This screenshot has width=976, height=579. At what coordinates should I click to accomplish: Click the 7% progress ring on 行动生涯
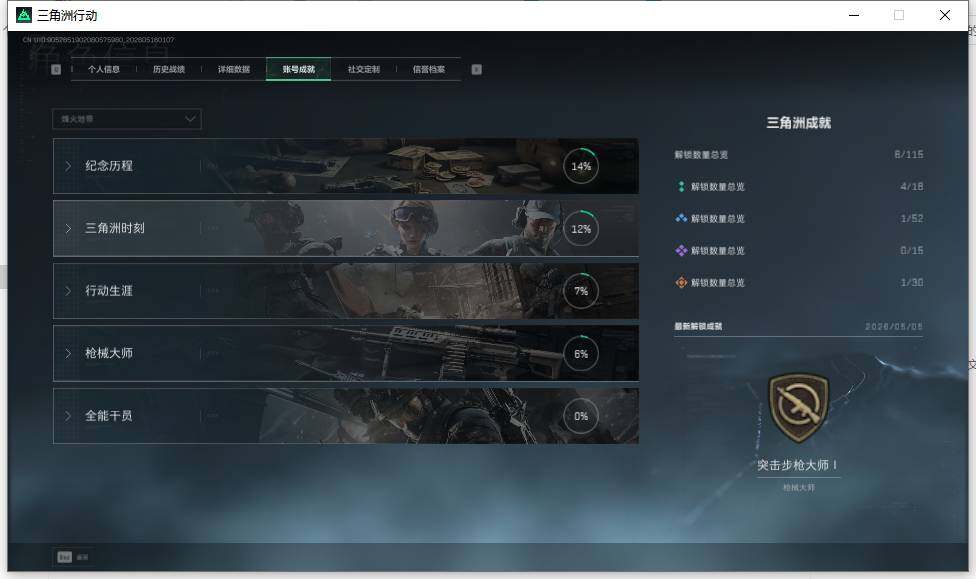pos(581,291)
